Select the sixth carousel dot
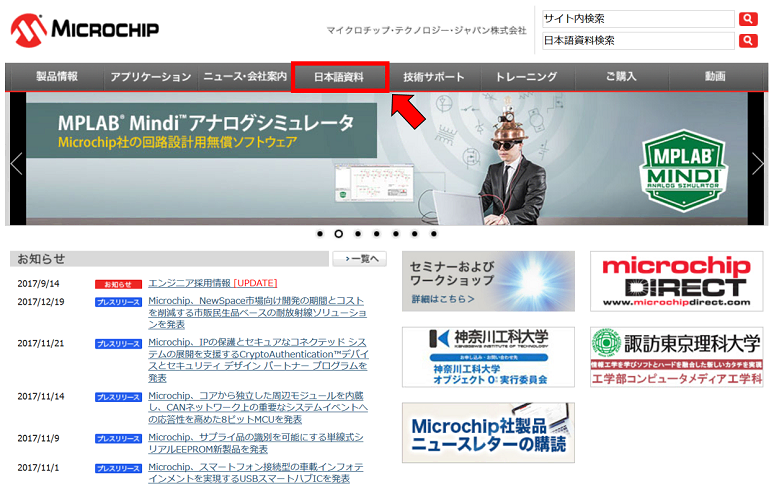774x488 pixels. pos(415,234)
